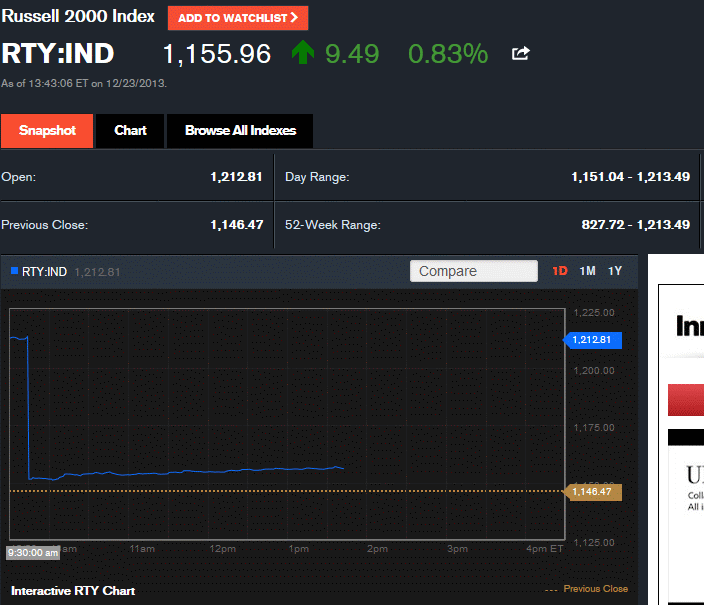The image size is (704, 605).
Task: Click the As of timestamp text
Action: [x=84, y=84]
